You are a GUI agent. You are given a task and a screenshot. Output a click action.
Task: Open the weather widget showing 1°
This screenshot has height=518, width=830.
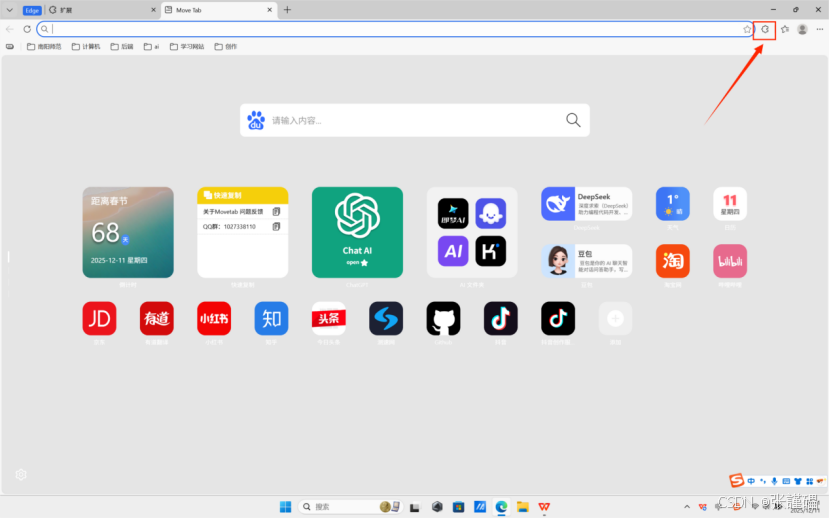coord(673,204)
